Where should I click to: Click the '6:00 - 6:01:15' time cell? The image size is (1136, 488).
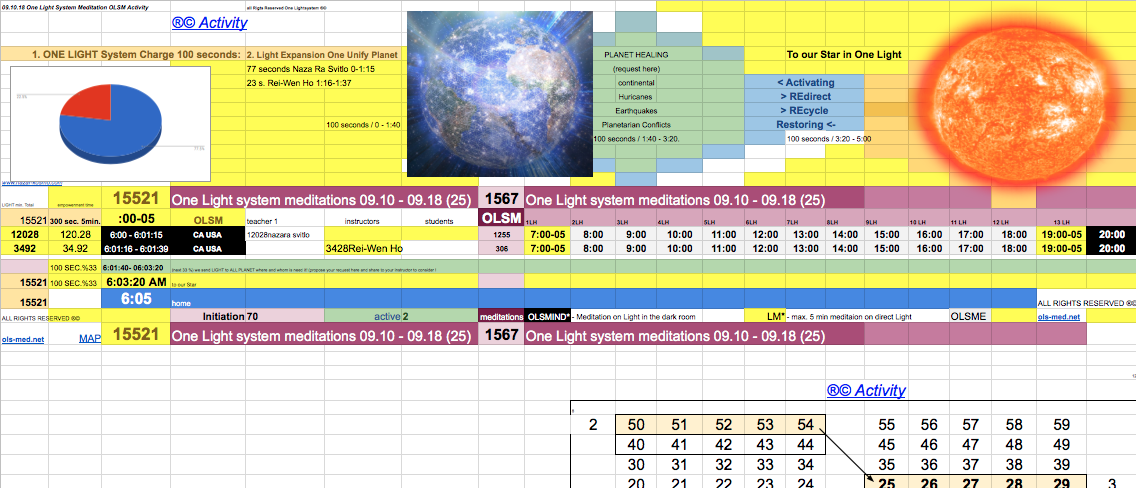(x=135, y=234)
